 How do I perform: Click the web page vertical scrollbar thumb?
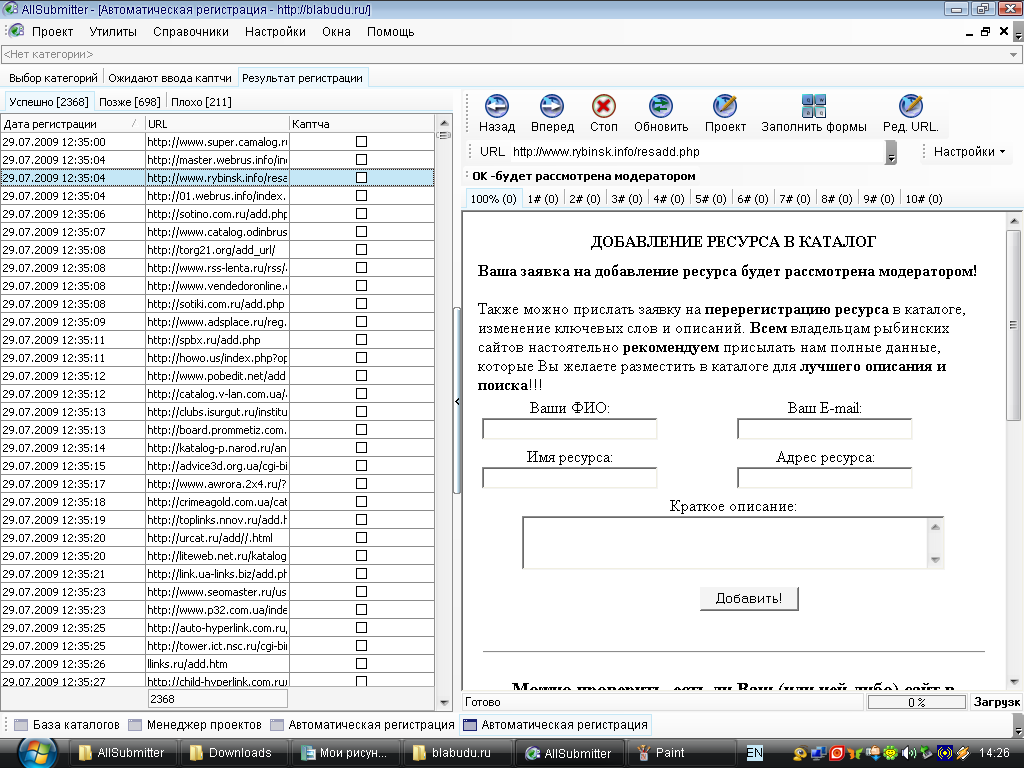tap(1013, 324)
